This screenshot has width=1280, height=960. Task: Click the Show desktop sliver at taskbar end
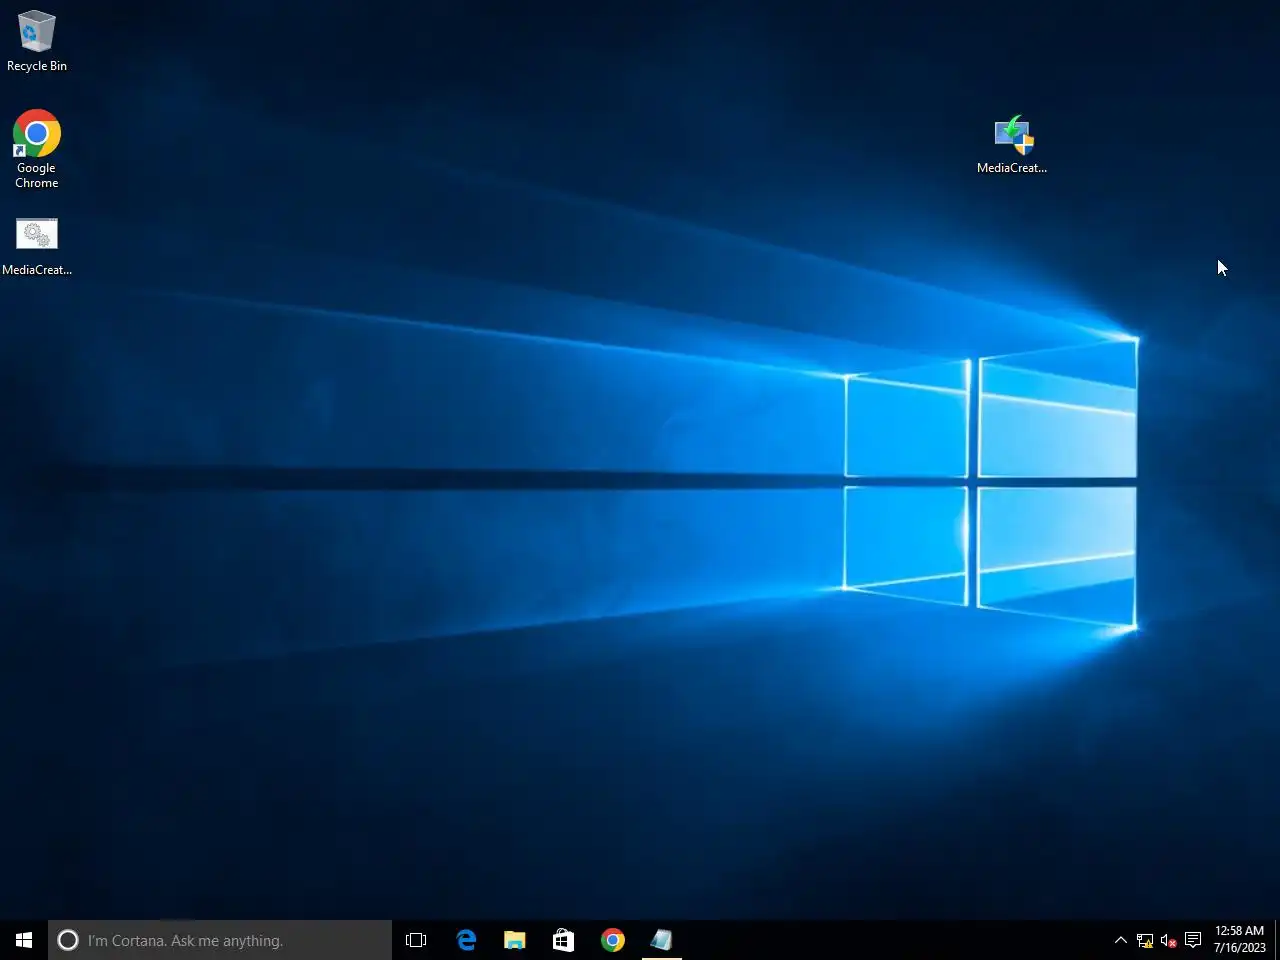tap(1277, 940)
